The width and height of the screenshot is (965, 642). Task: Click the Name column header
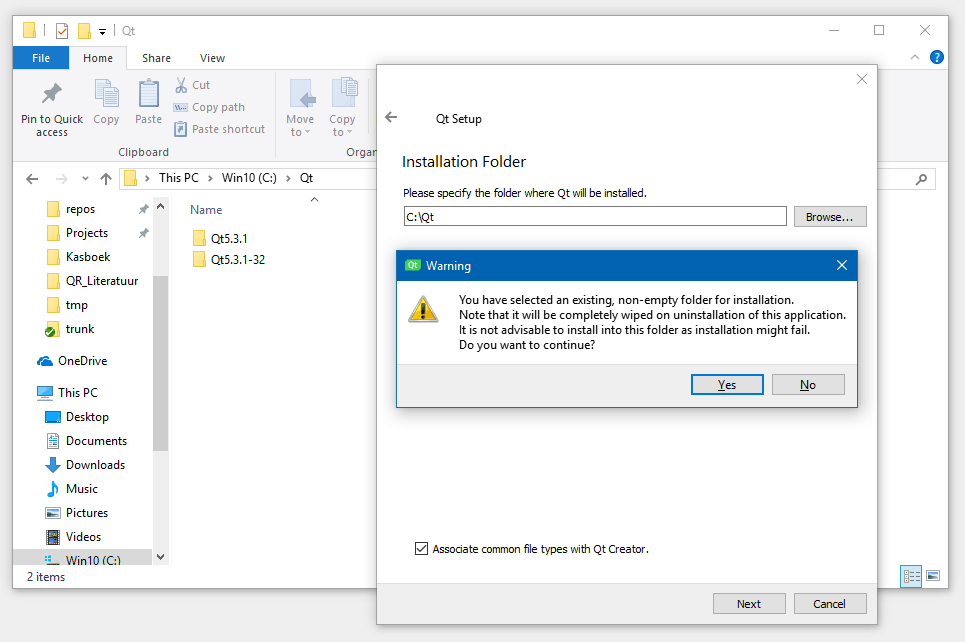(206, 210)
